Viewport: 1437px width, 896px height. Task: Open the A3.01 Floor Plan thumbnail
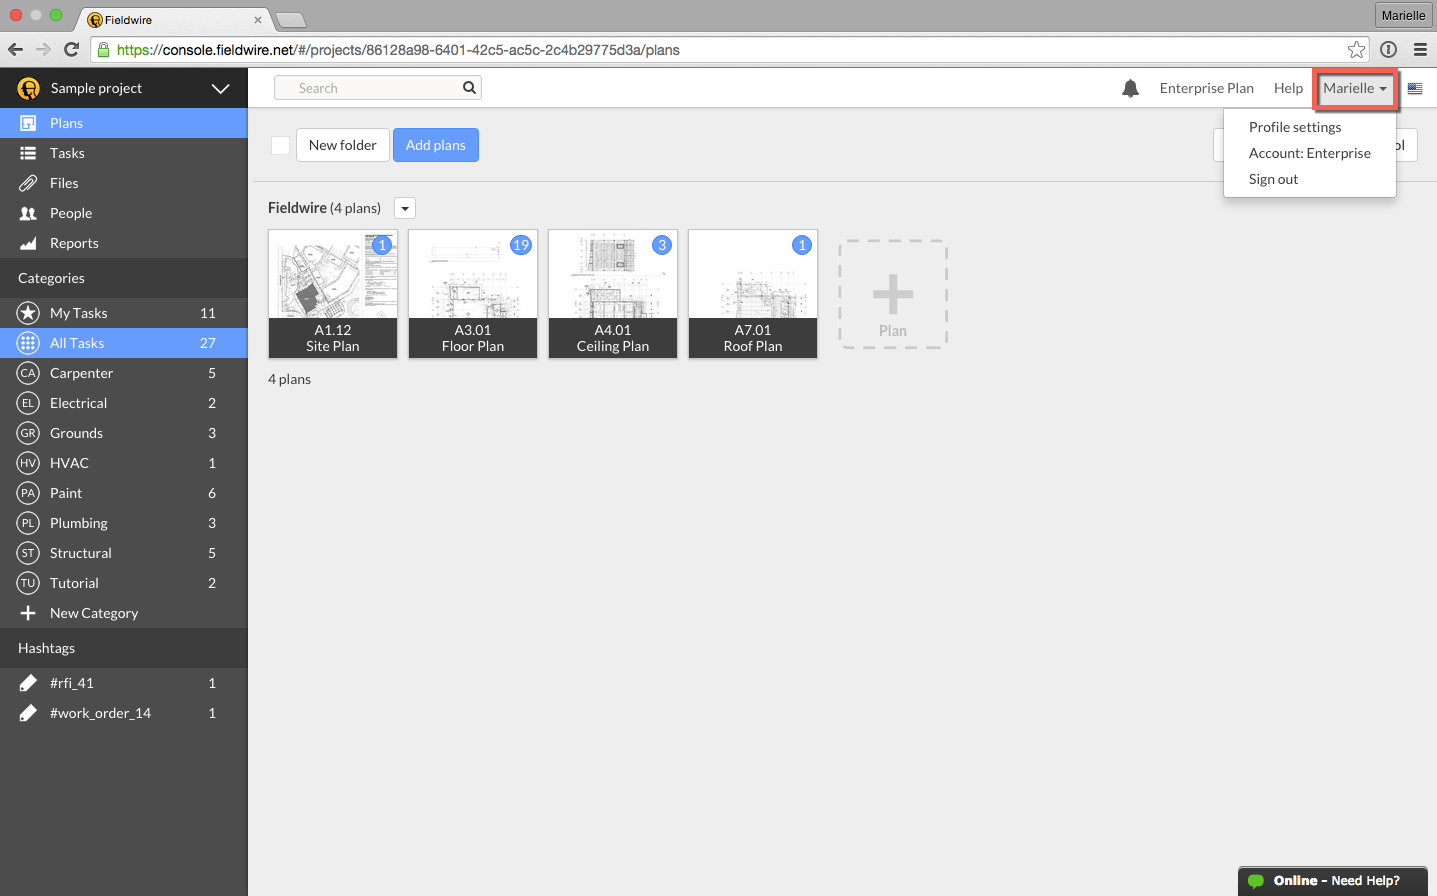coord(473,294)
